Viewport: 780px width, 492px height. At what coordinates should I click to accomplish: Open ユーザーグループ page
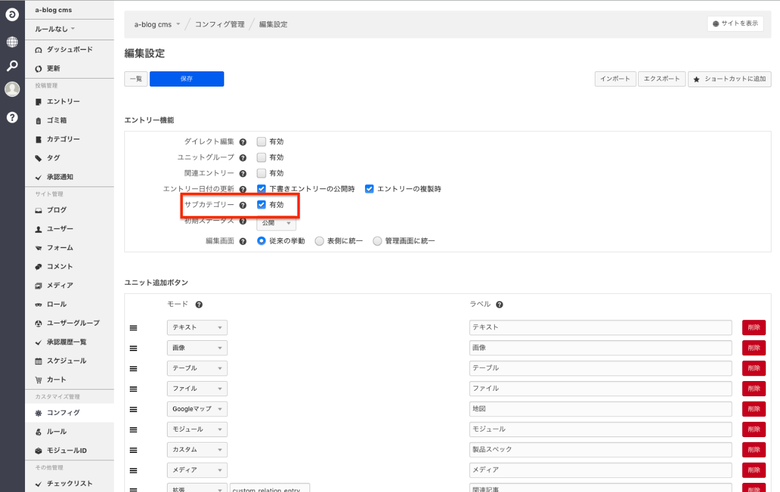pos(70,323)
